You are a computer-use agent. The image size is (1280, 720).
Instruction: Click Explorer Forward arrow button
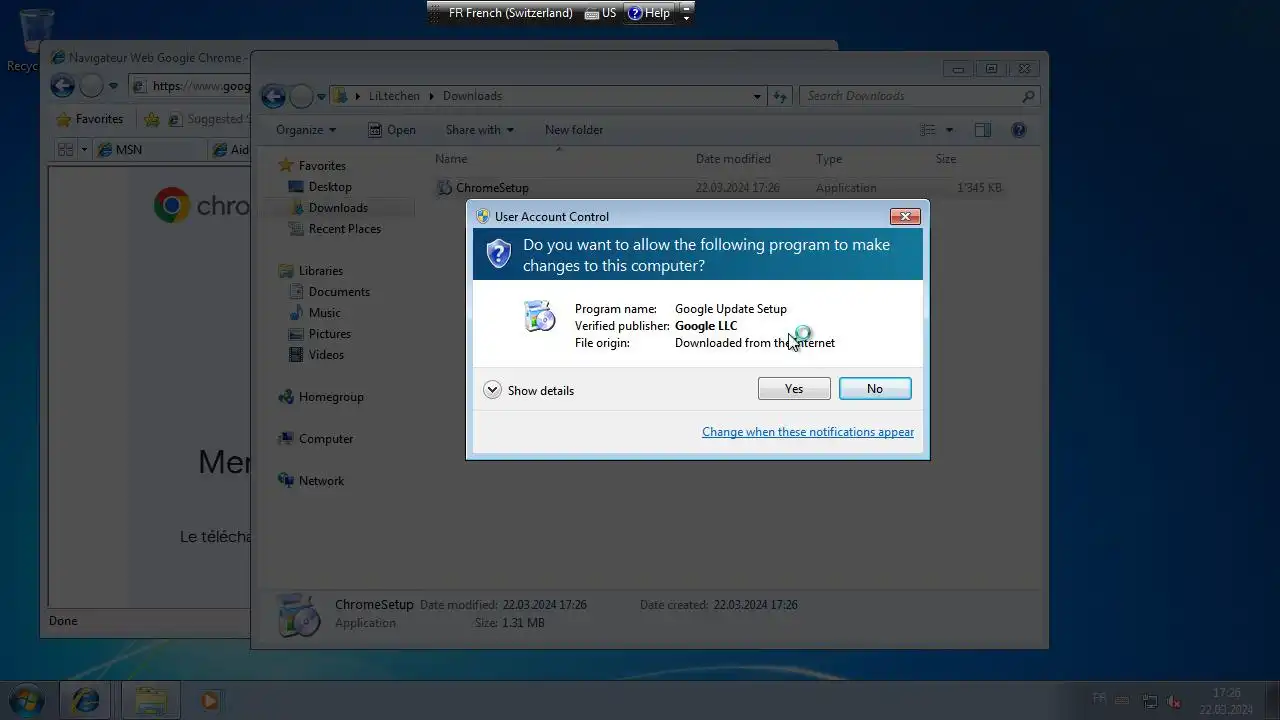coord(301,96)
